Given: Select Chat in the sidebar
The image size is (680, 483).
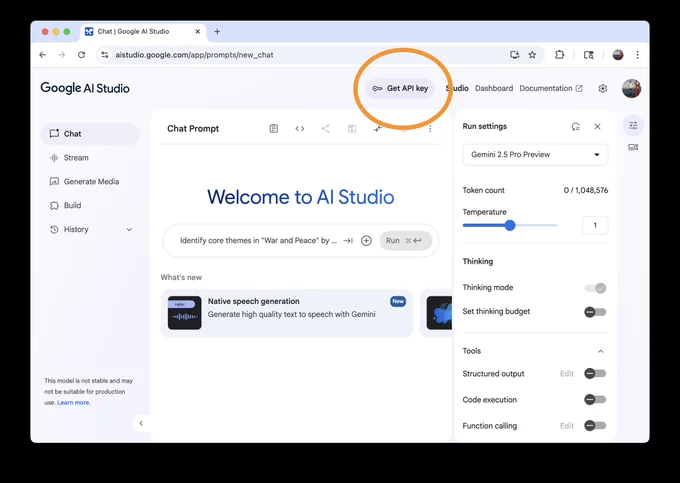Looking at the screenshot, I should (90, 134).
